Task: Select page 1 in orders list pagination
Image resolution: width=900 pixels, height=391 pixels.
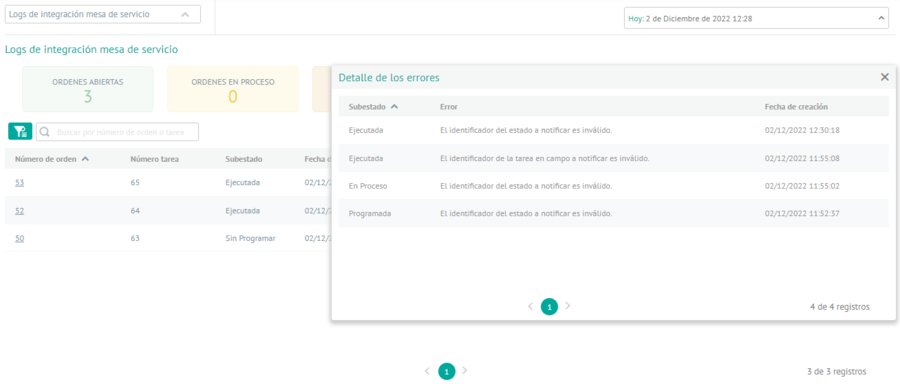Action: click(x=447, y=371)
